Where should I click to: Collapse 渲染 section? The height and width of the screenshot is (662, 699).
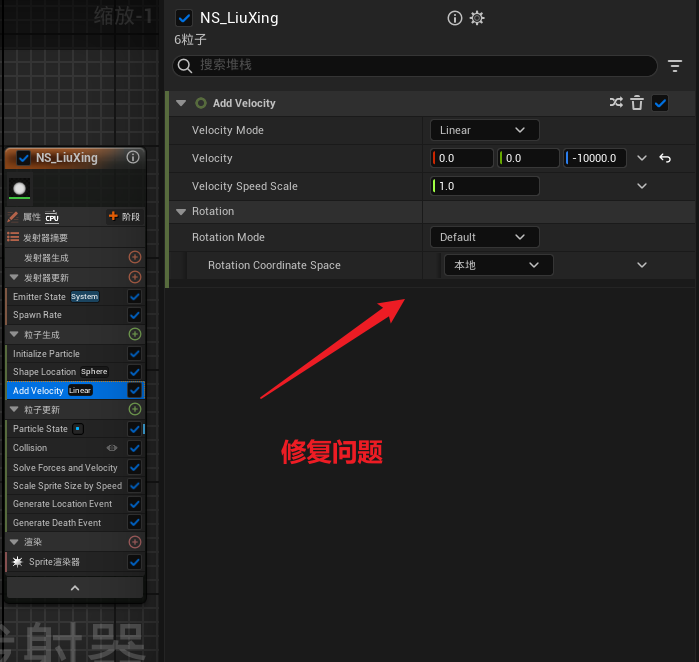[14, 542]
